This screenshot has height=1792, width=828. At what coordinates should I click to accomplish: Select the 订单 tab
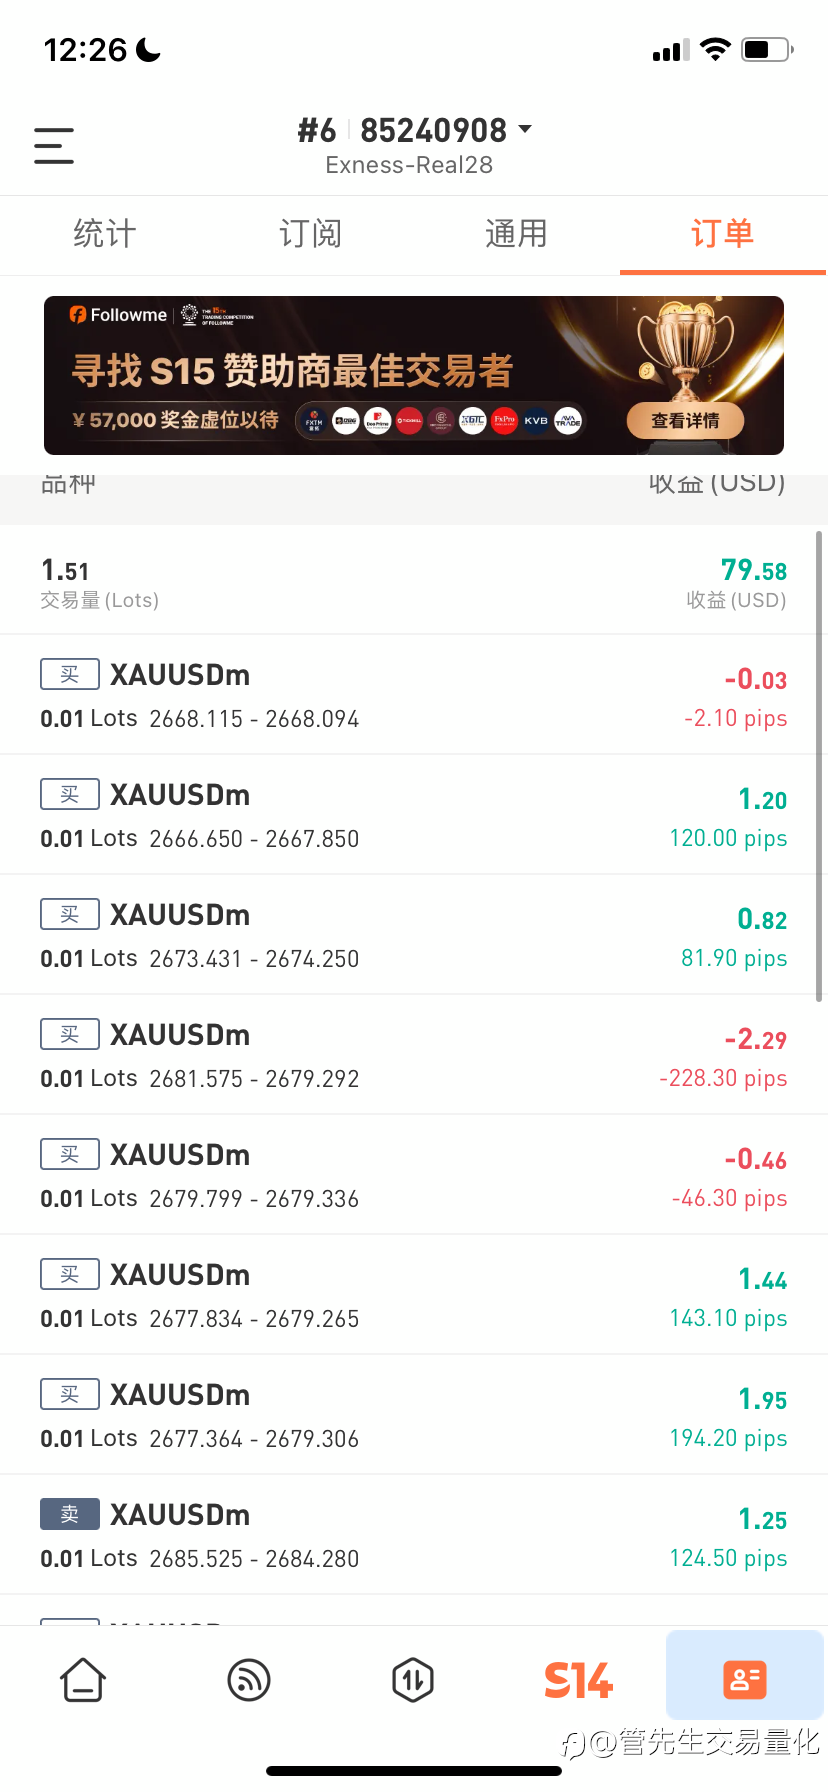pyautogui.click(x=722, y=234)
